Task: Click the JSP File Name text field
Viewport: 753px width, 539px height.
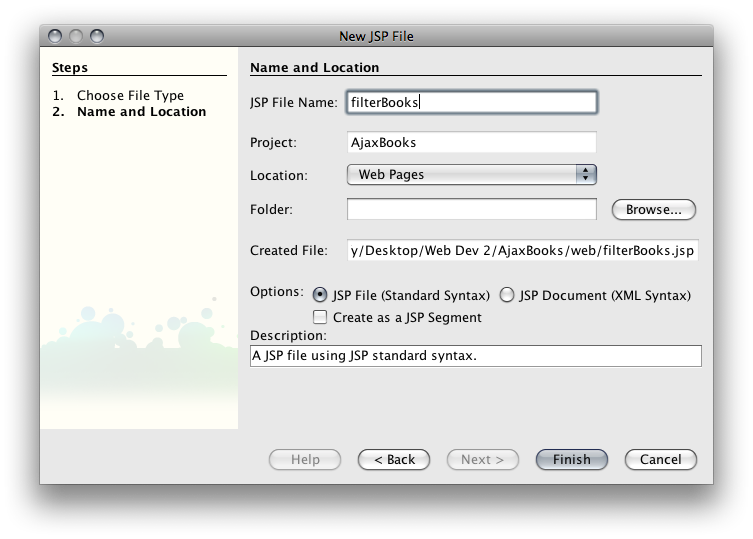Action: pos(472,102)
